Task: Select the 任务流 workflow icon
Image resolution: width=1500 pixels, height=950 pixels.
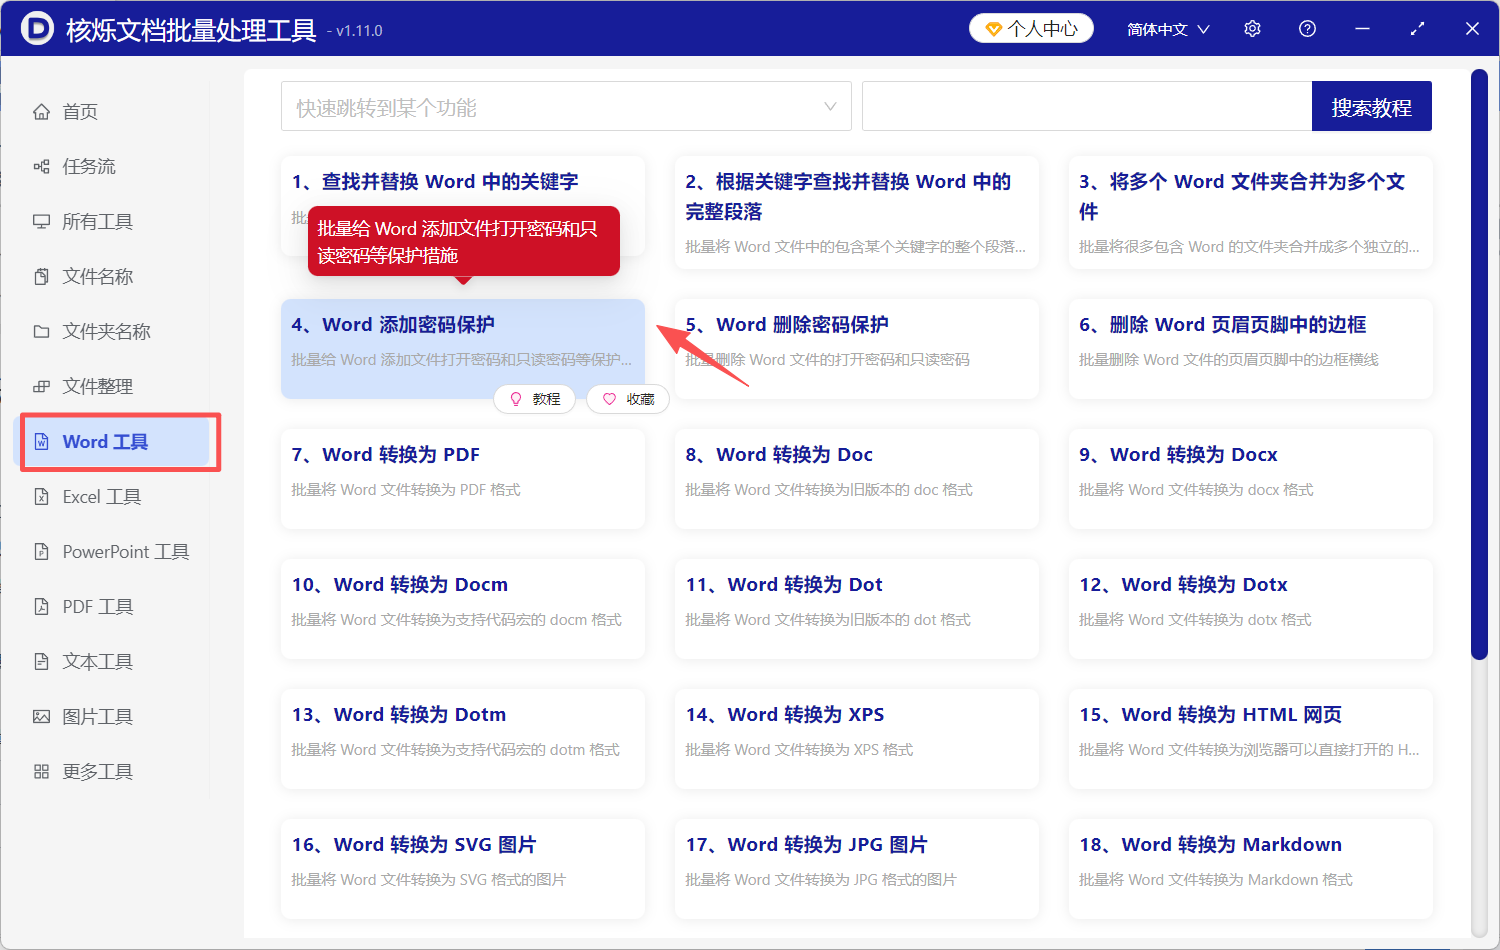Action: pos(41,166)
